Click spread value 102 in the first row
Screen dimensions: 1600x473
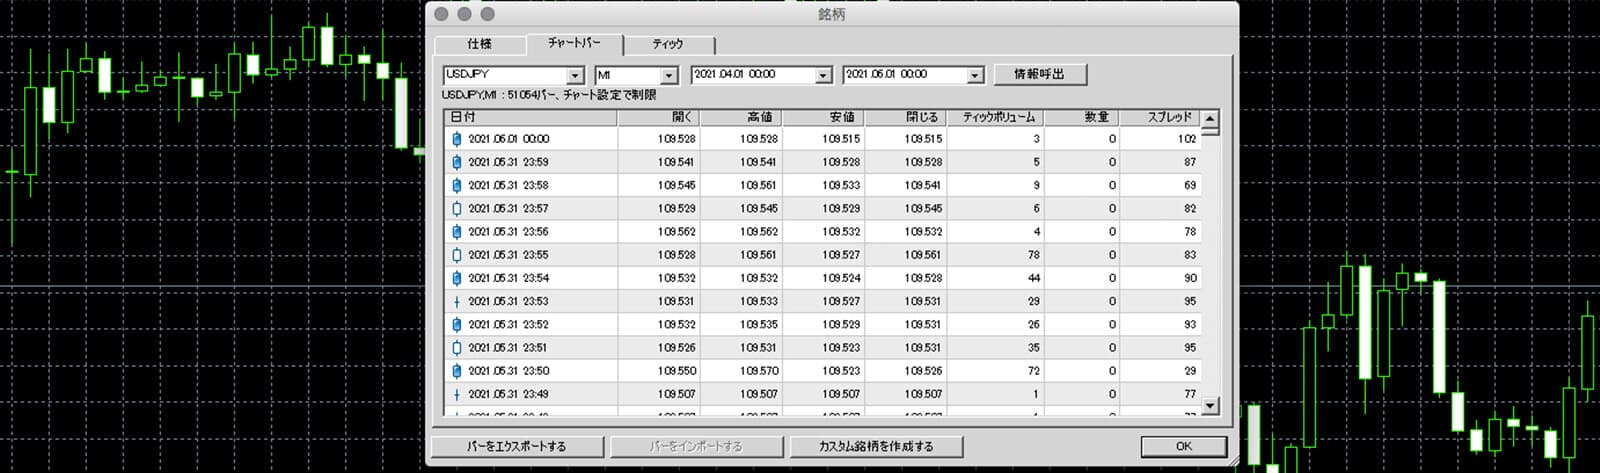[1187, 139]
